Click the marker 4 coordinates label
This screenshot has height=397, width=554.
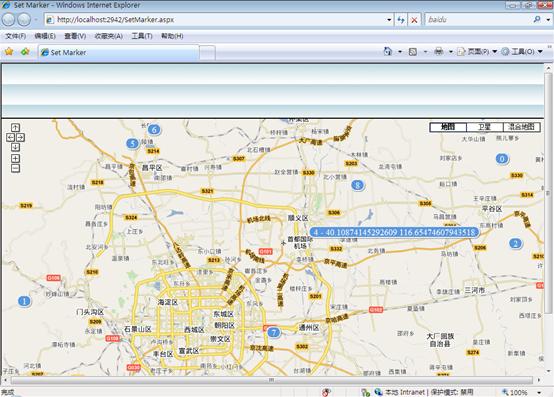pyautogui.click(x=394, y=232)
